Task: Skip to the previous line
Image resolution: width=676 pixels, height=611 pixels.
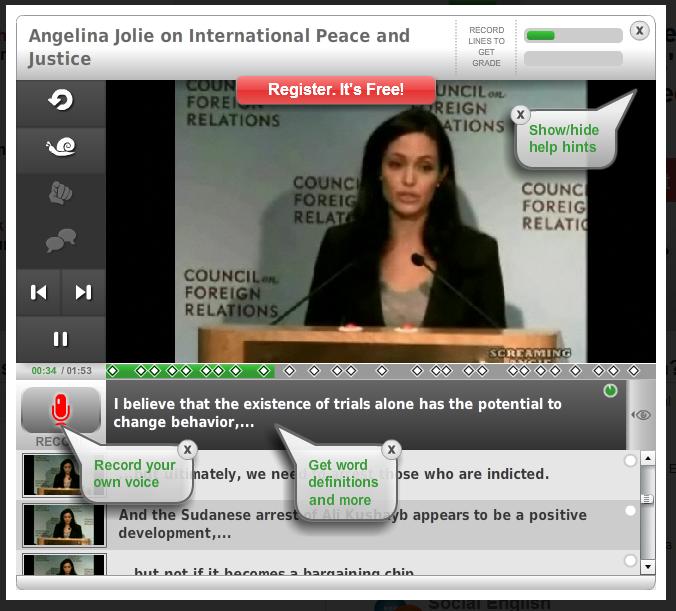Action: (38, 292)
